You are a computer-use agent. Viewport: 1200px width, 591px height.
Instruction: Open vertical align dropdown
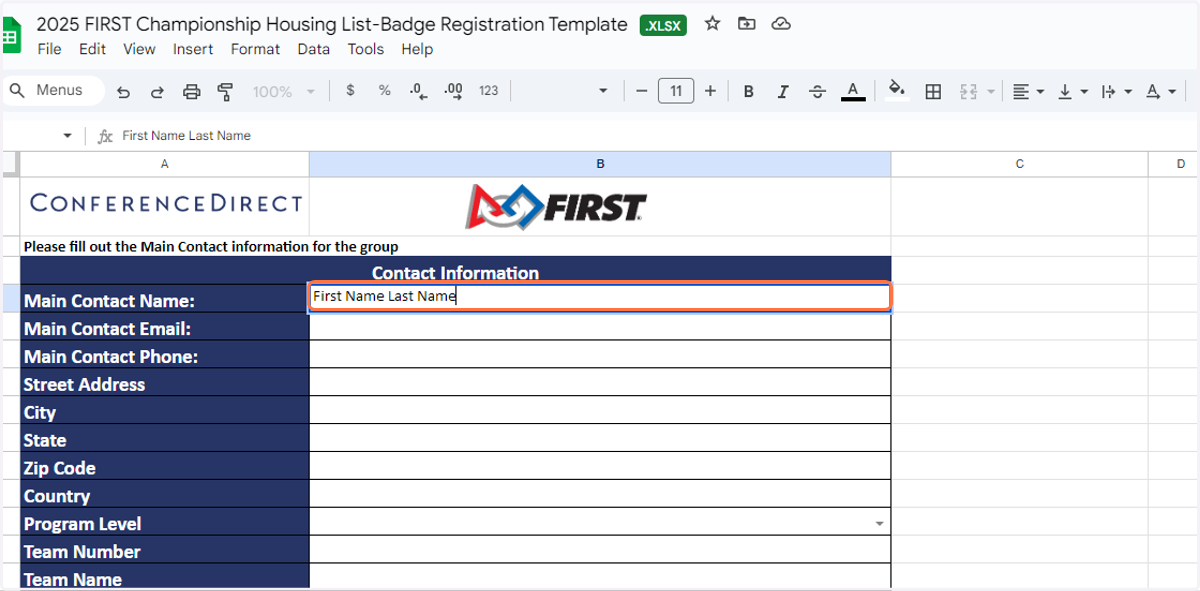[1071, 92]
